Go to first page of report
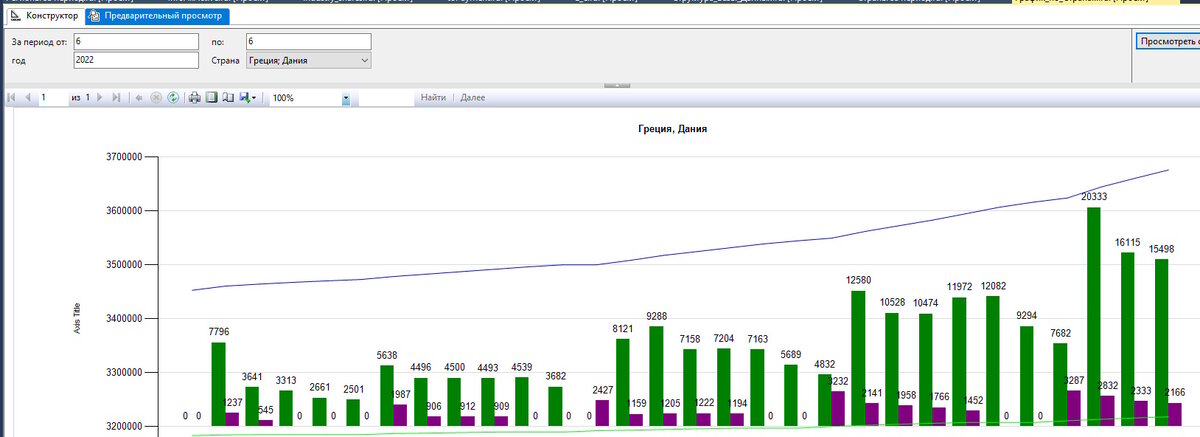The image size is (1200, 437). (11, 98)
